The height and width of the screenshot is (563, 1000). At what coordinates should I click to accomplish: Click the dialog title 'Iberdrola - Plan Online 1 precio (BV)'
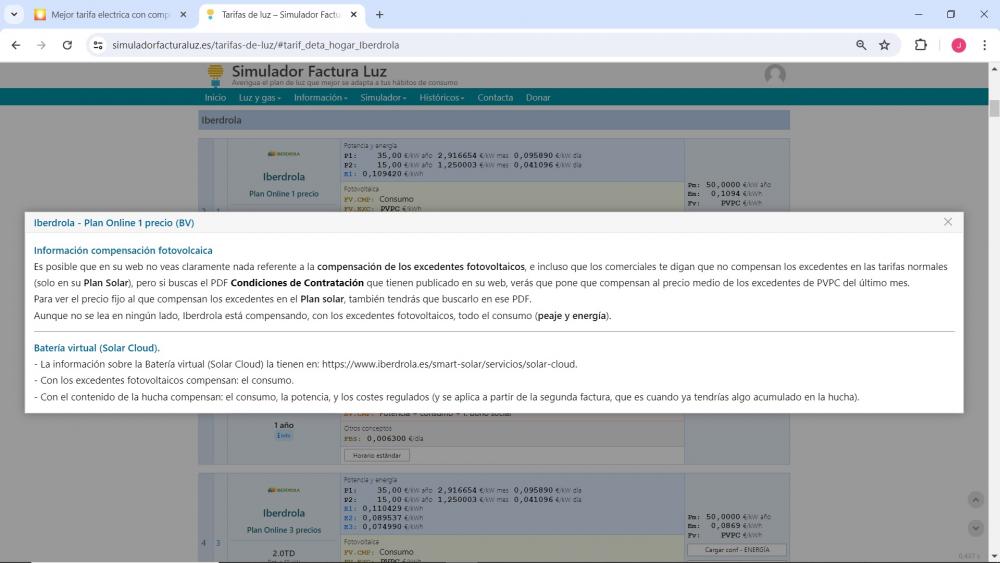coord(114,223)
